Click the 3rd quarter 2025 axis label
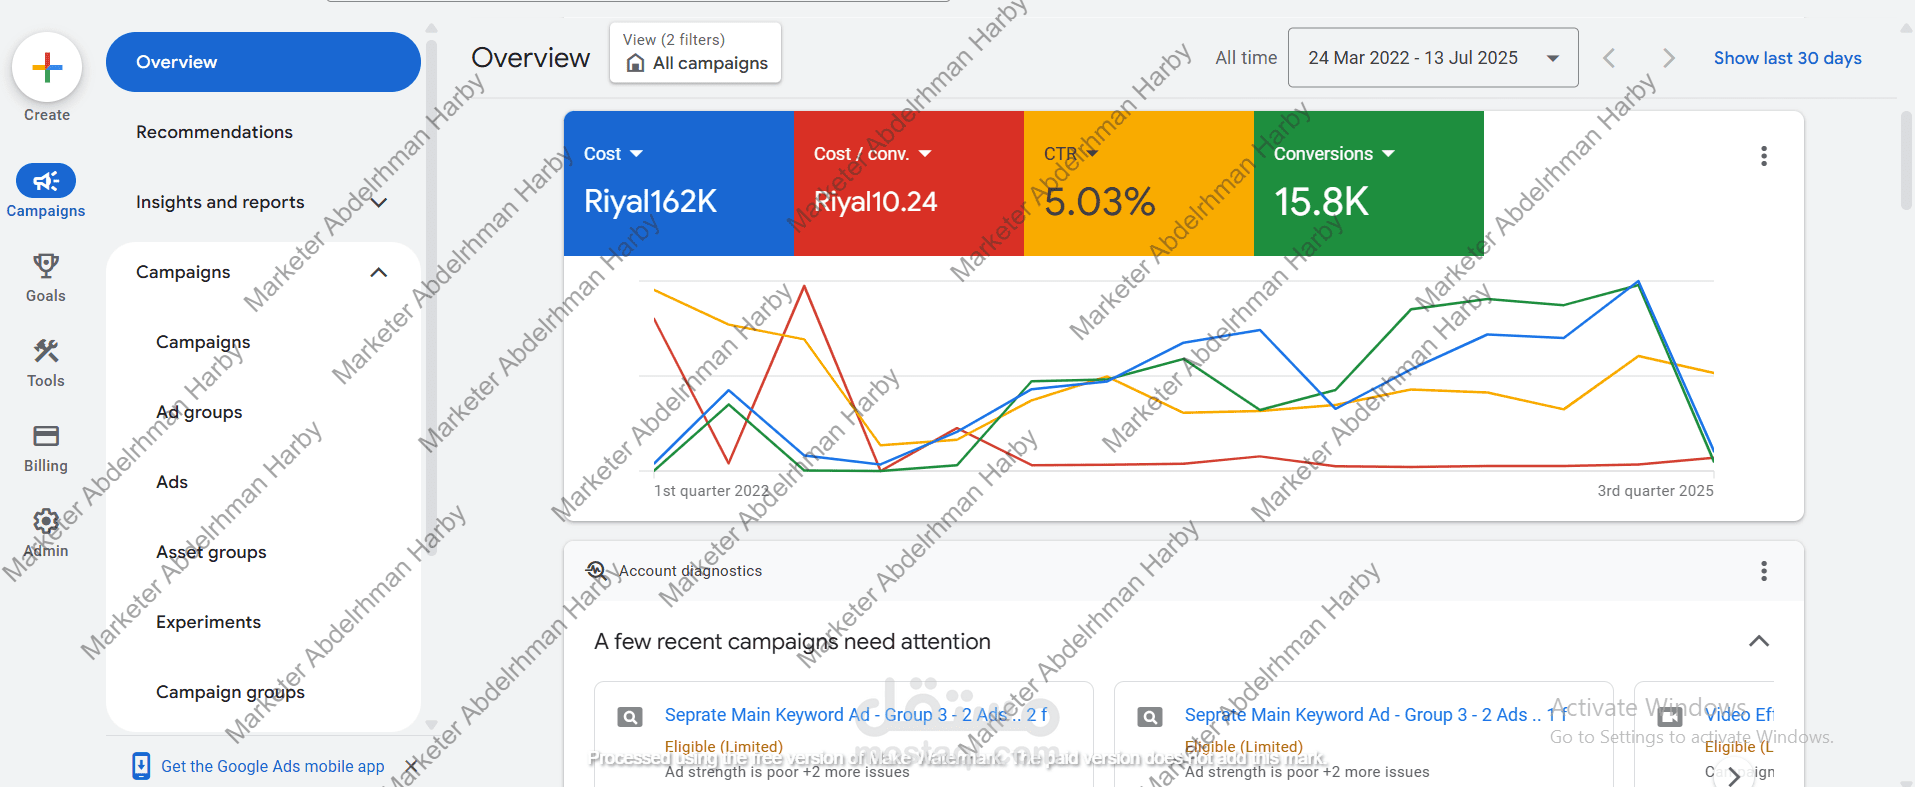The width and height of the screenshot is (1915, 787). pyautogui.click(x=1655, y=491)
